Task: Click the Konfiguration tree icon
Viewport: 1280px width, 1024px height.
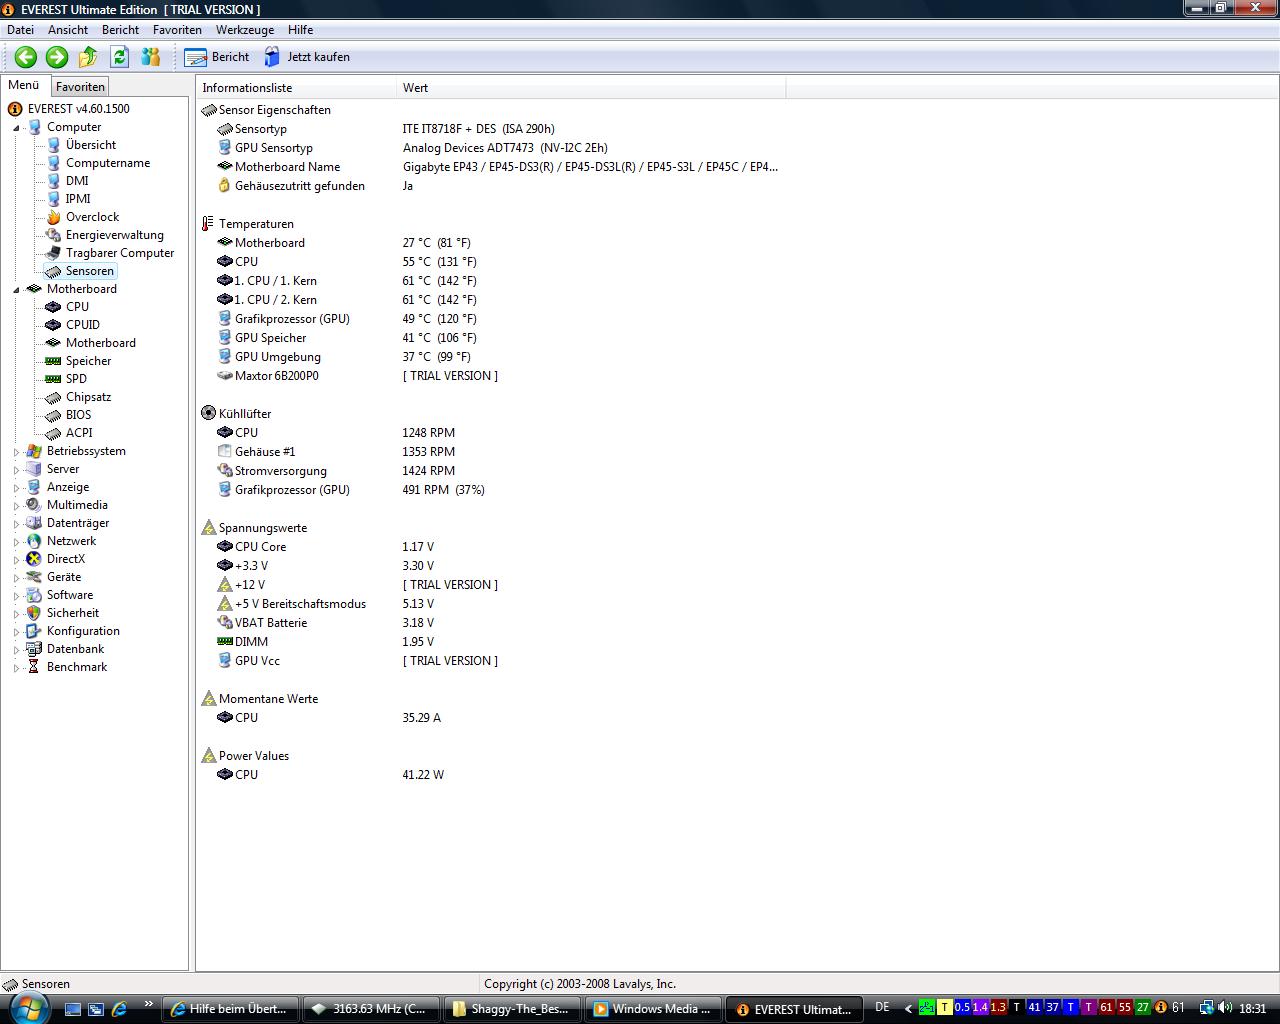Action: [34, 631]
